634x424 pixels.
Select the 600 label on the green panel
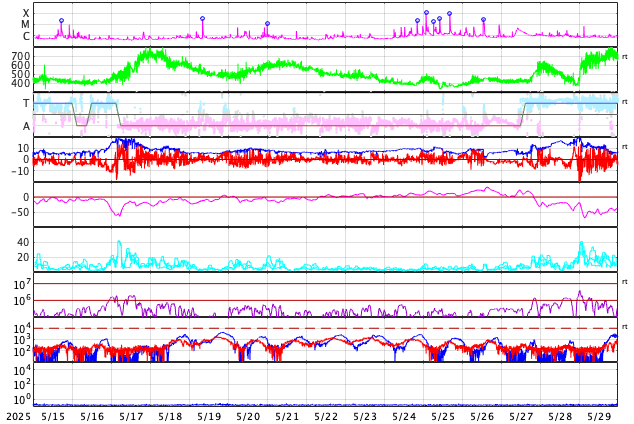21,65
